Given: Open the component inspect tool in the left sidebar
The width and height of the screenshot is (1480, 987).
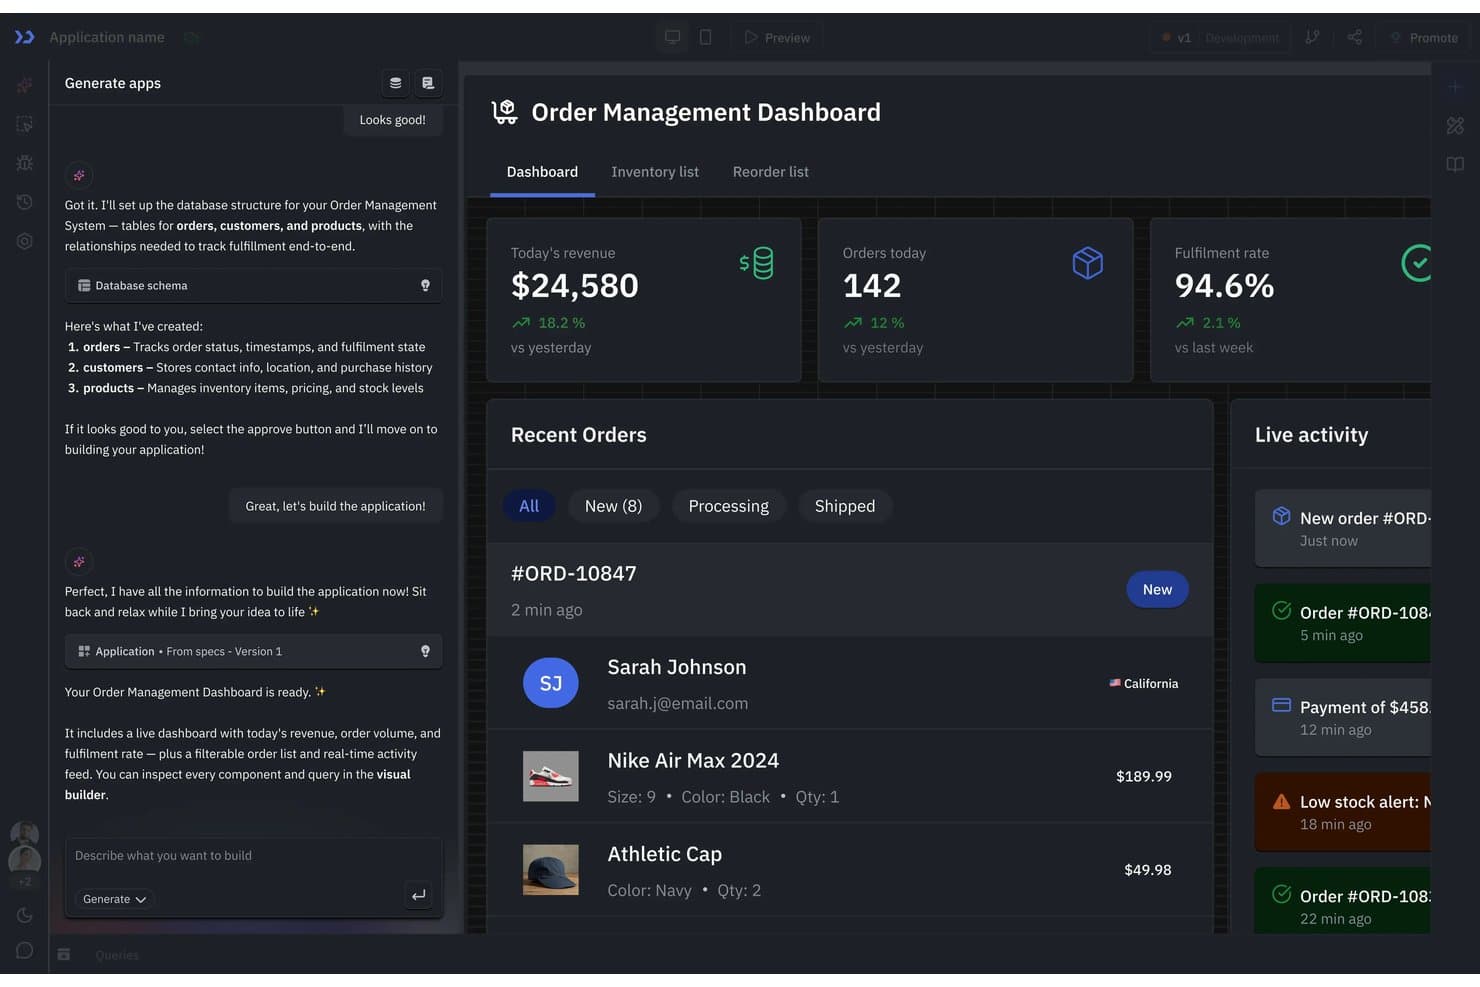Looking at the screenshot, I should click(x=24, y=124).
